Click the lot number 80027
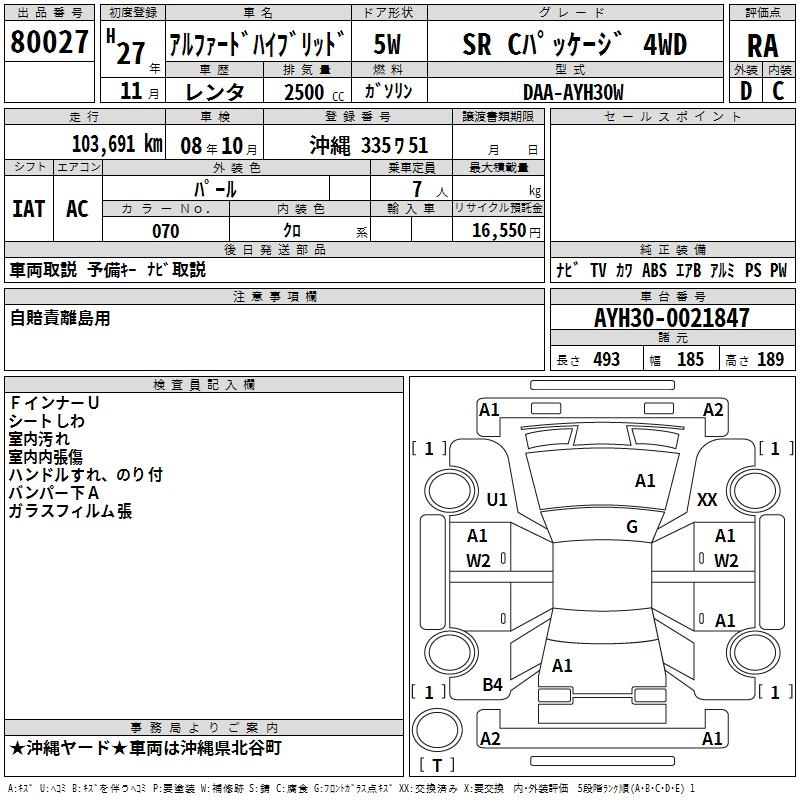This screenshot has width=800, height=800. point(48,44)
